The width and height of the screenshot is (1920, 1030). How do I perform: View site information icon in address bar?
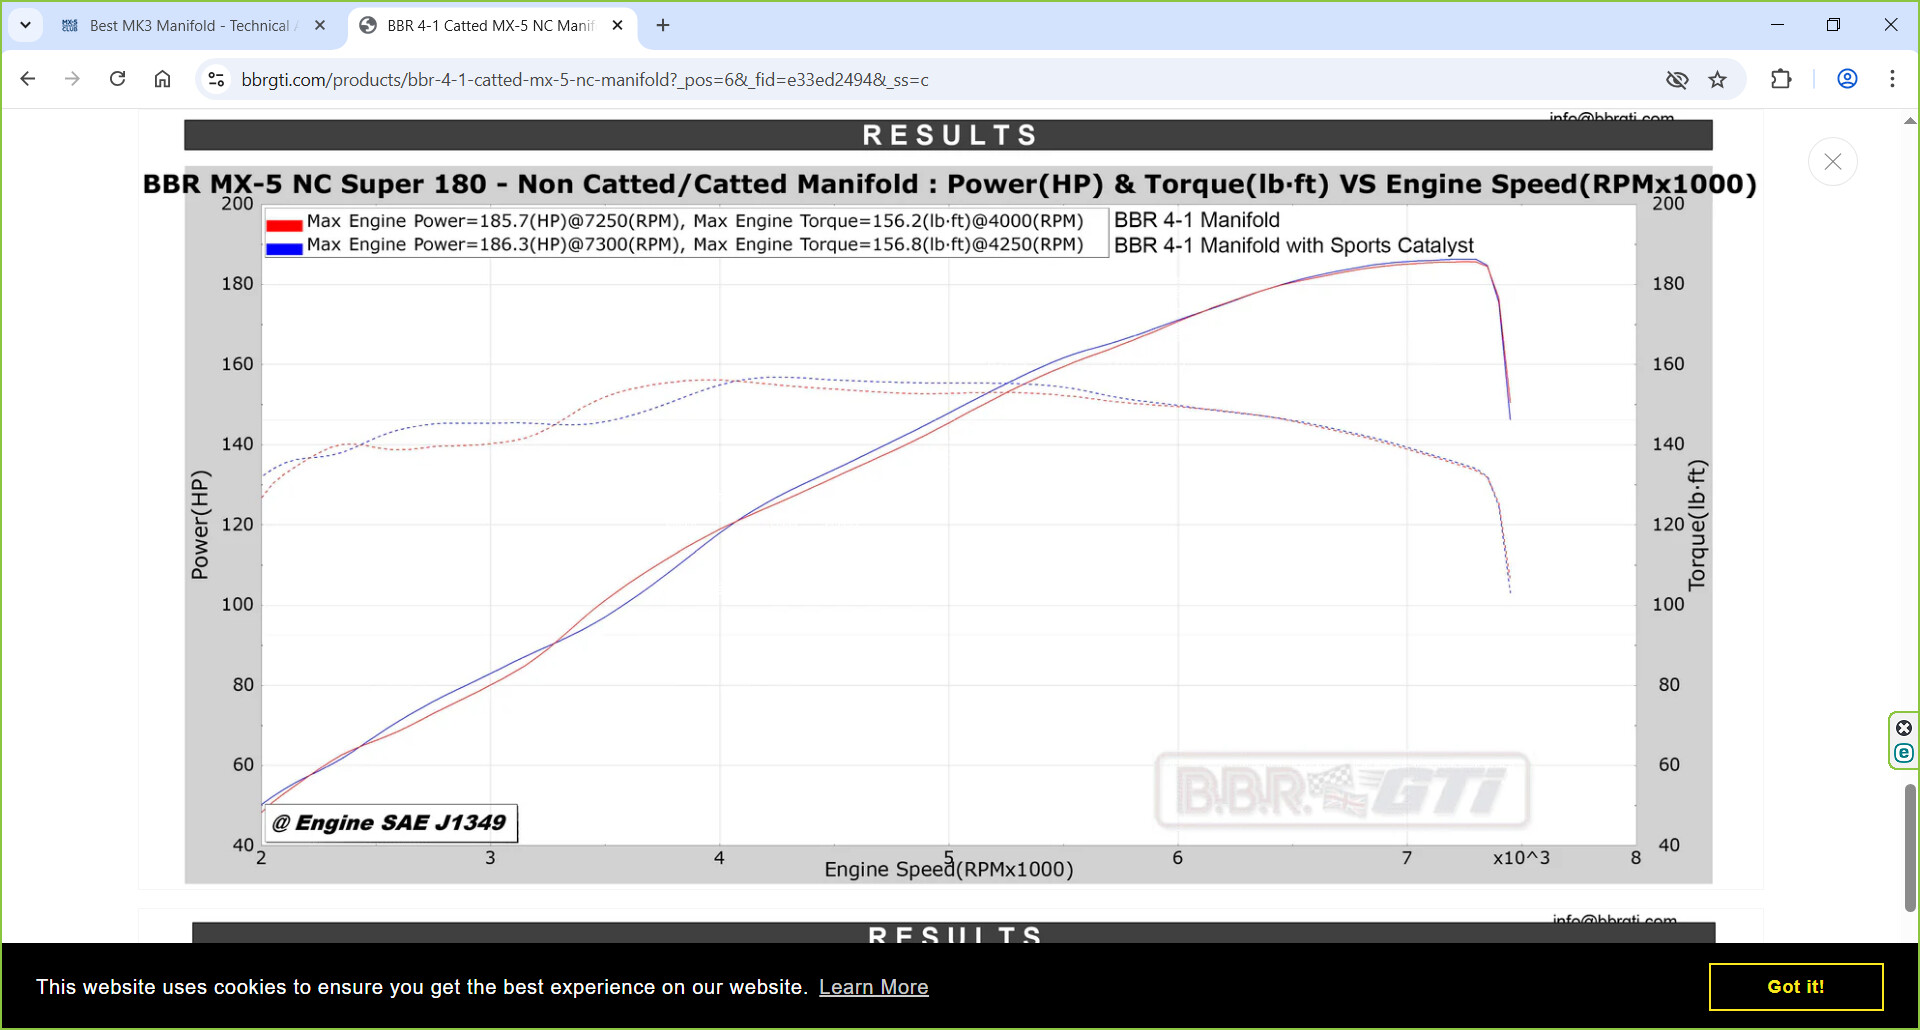pyautogui.click(x=216, y=79)
